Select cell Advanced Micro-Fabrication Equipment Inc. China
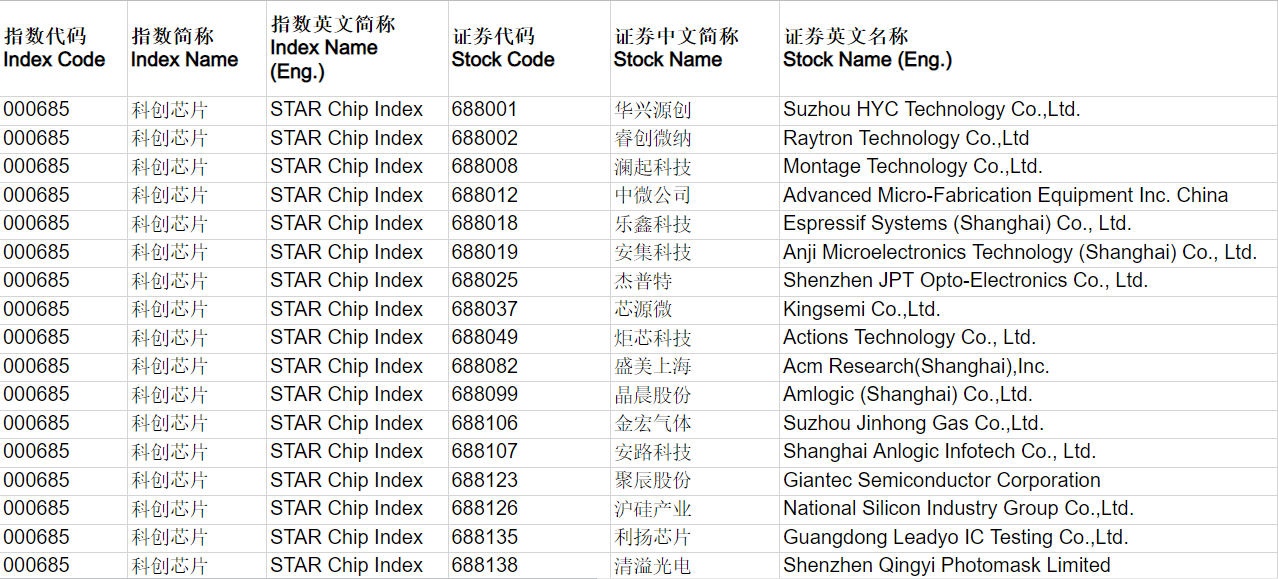The image size is (1278, 579). tap(1029, 195)
